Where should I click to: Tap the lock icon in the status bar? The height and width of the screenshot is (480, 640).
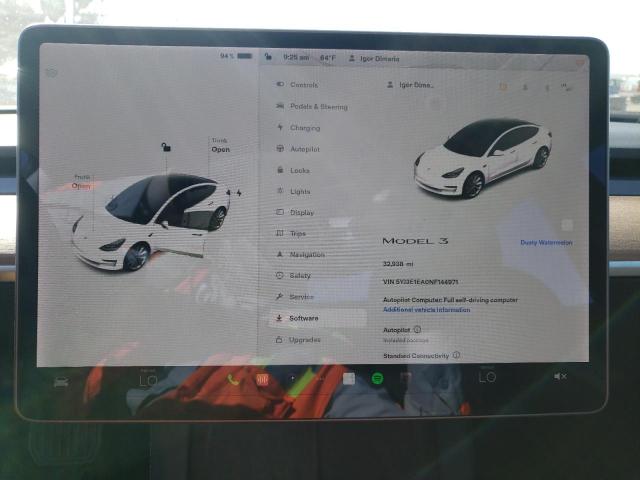click(x=268, y=56)
